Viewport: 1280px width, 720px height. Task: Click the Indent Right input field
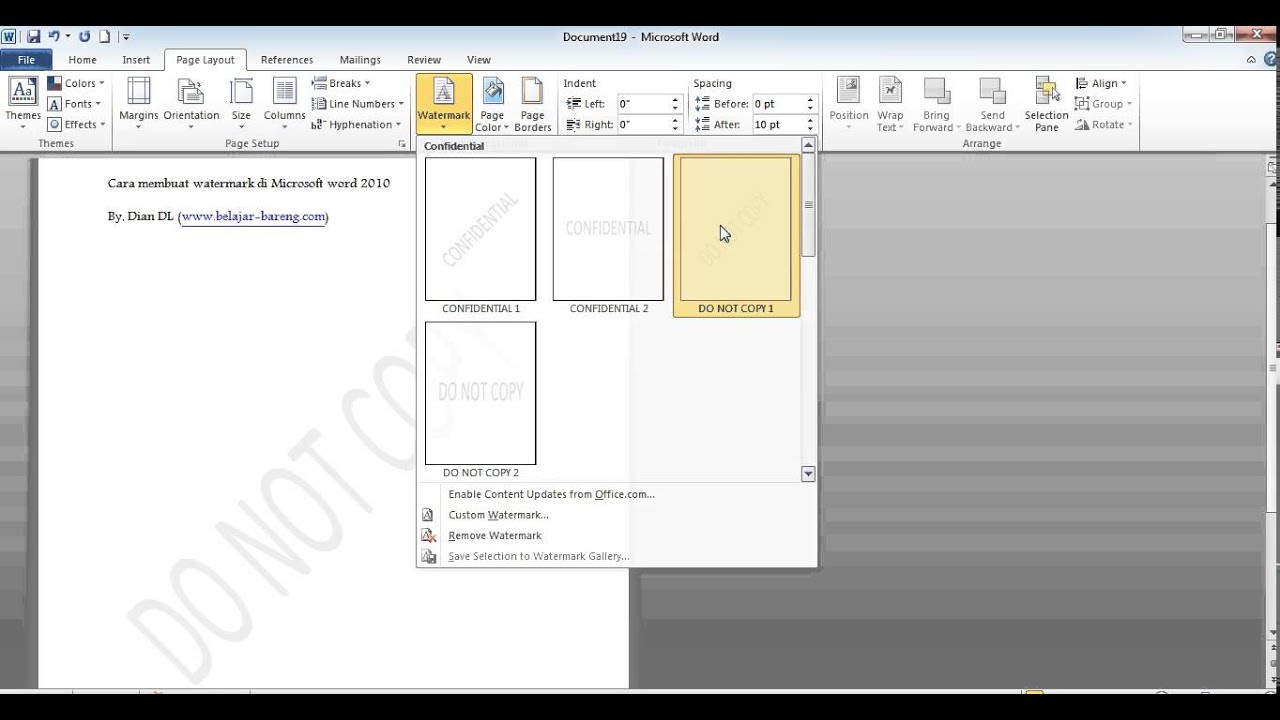642,125
